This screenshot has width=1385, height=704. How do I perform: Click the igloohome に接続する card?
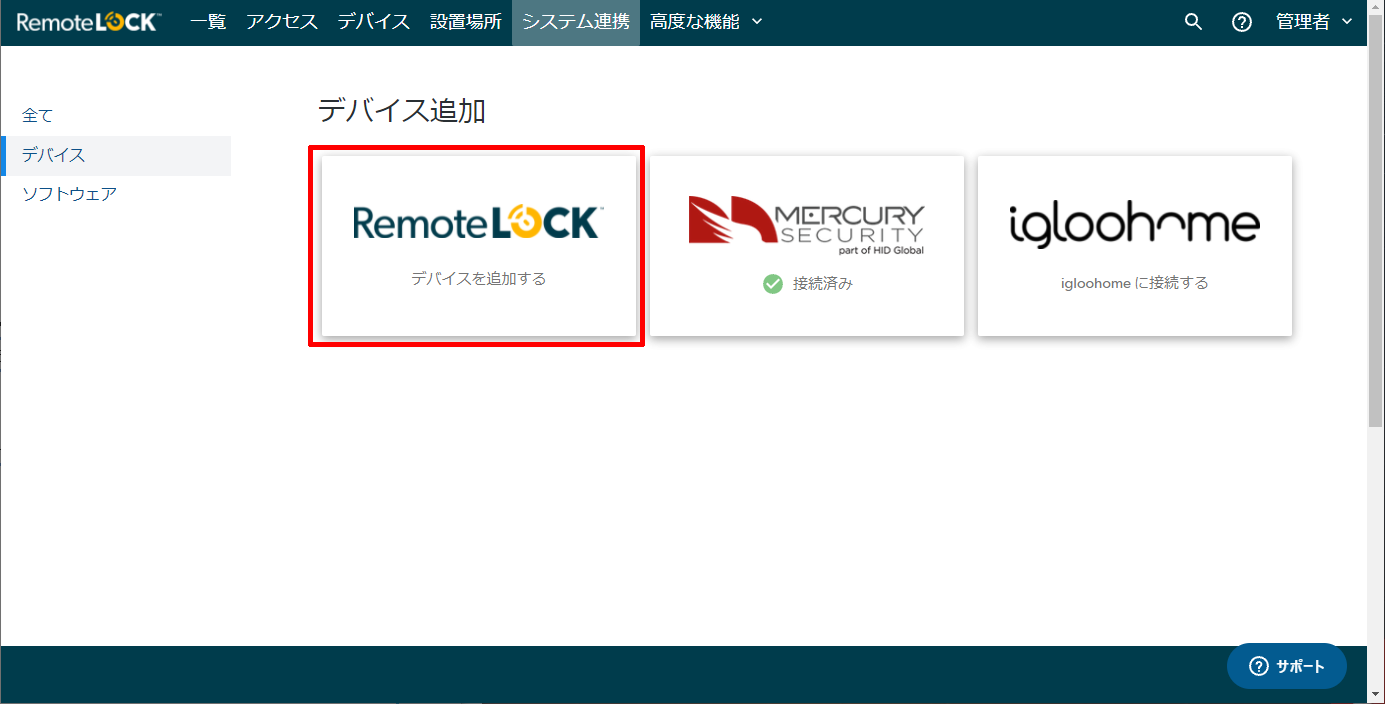[1135, 246]
